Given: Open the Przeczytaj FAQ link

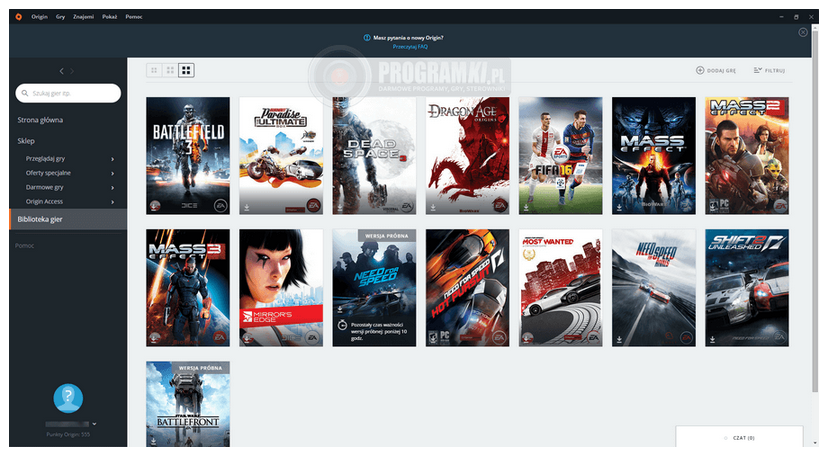Looking at the screenshot, I should pos(410,47).
